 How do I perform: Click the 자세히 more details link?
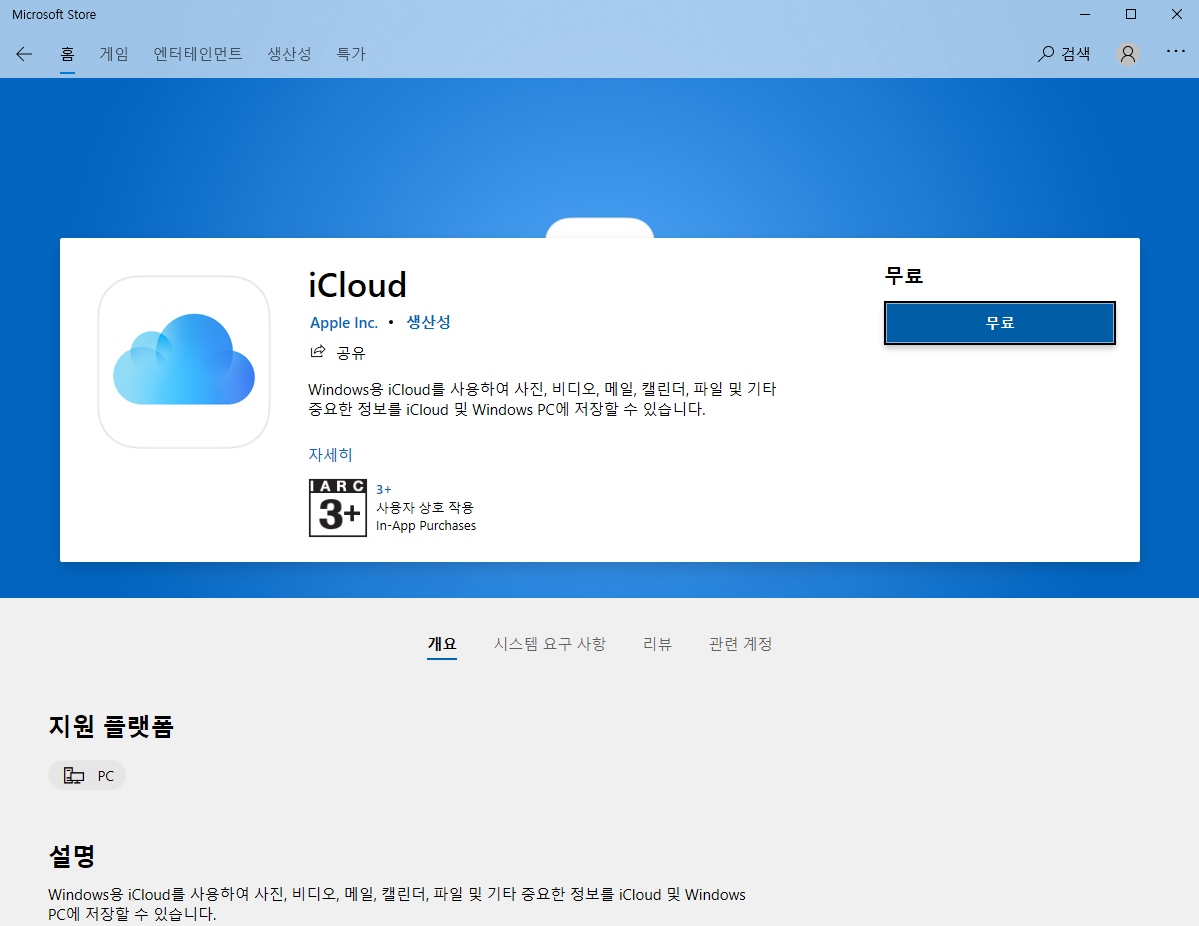[330, 454]
